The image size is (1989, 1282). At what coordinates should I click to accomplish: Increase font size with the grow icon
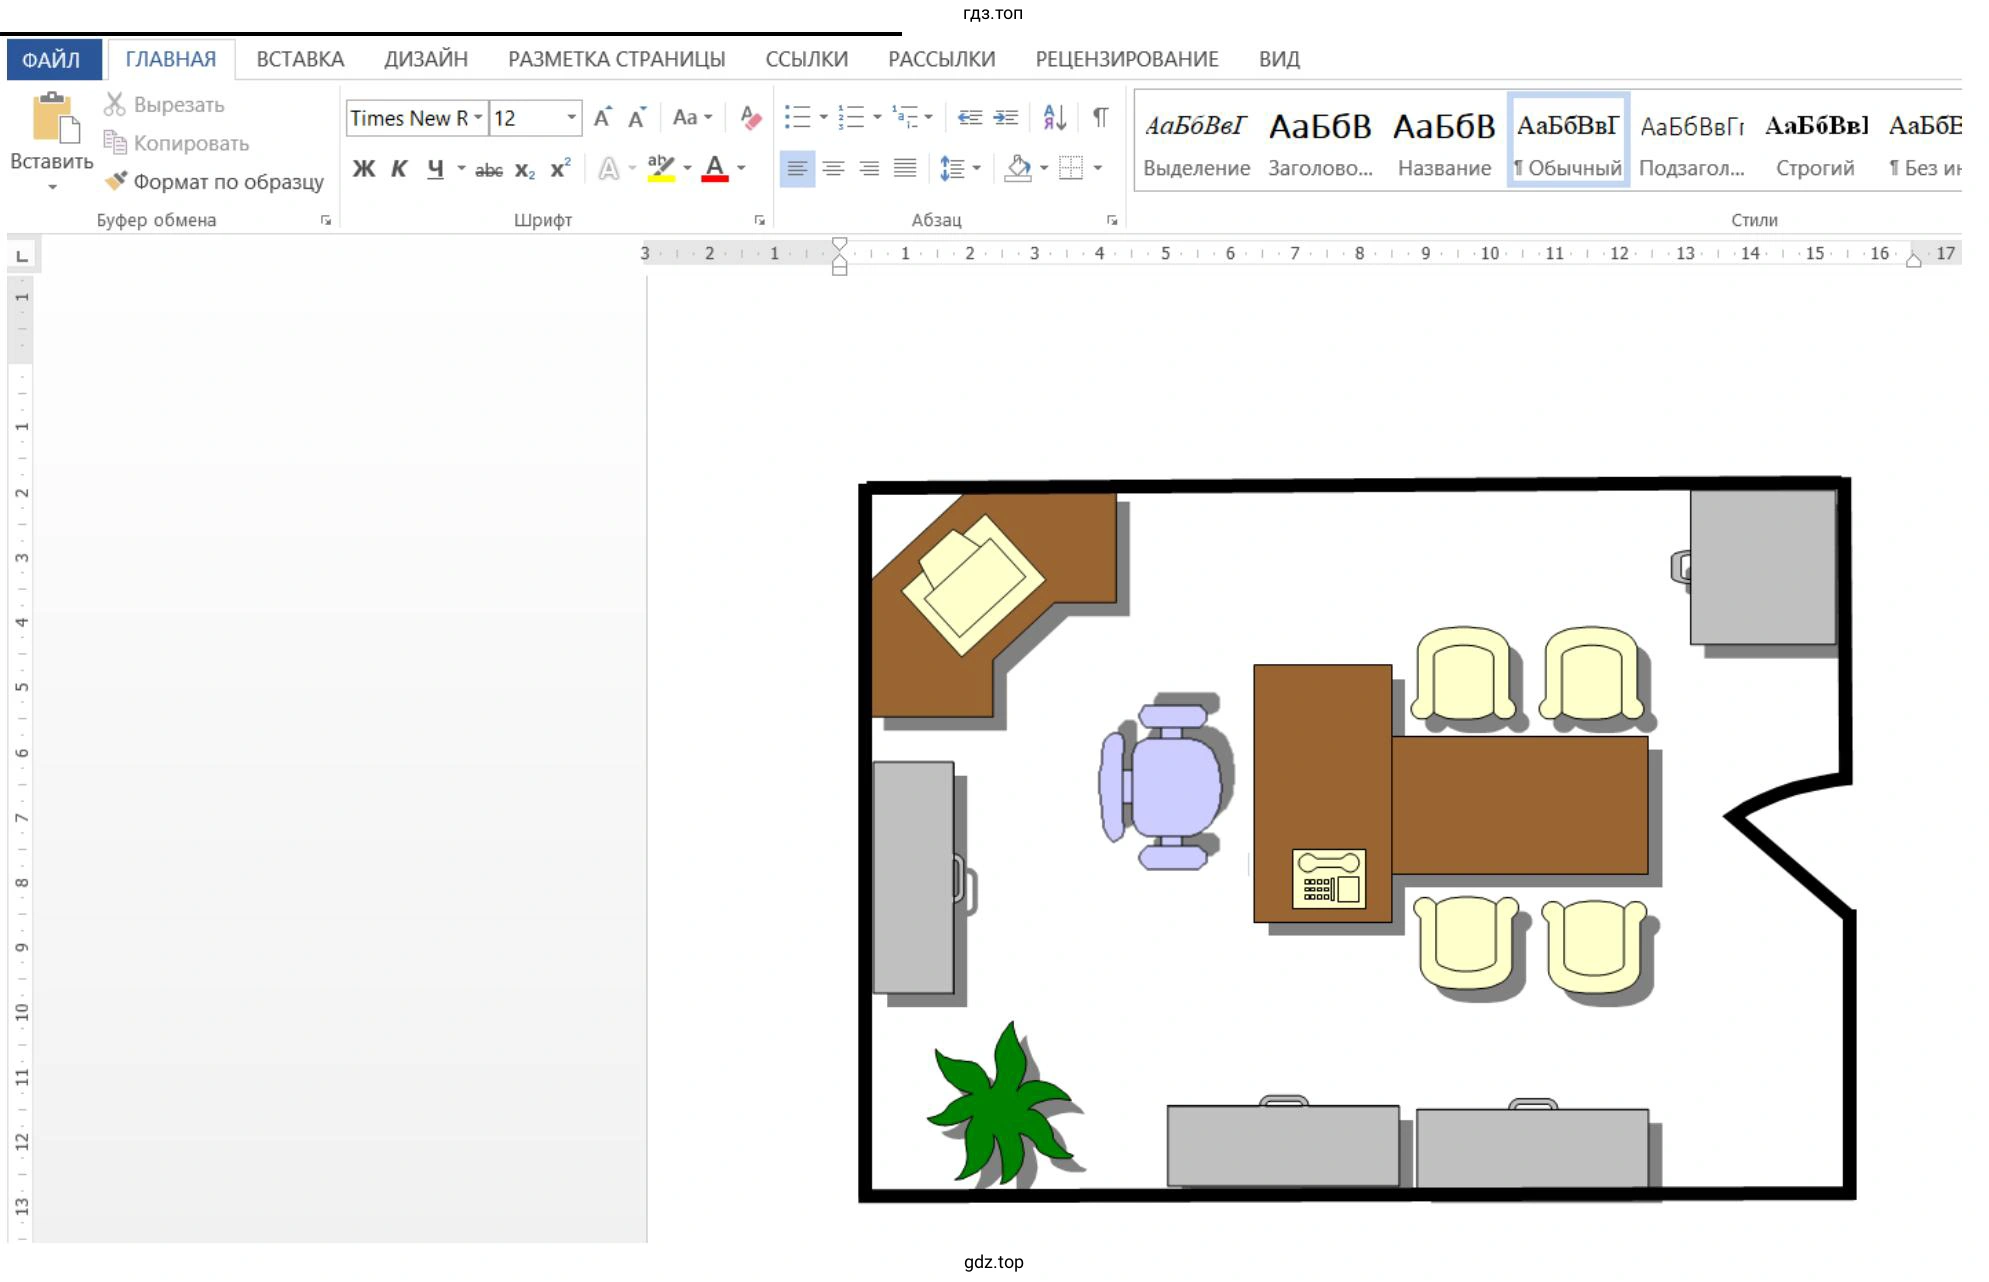(603, 118)
